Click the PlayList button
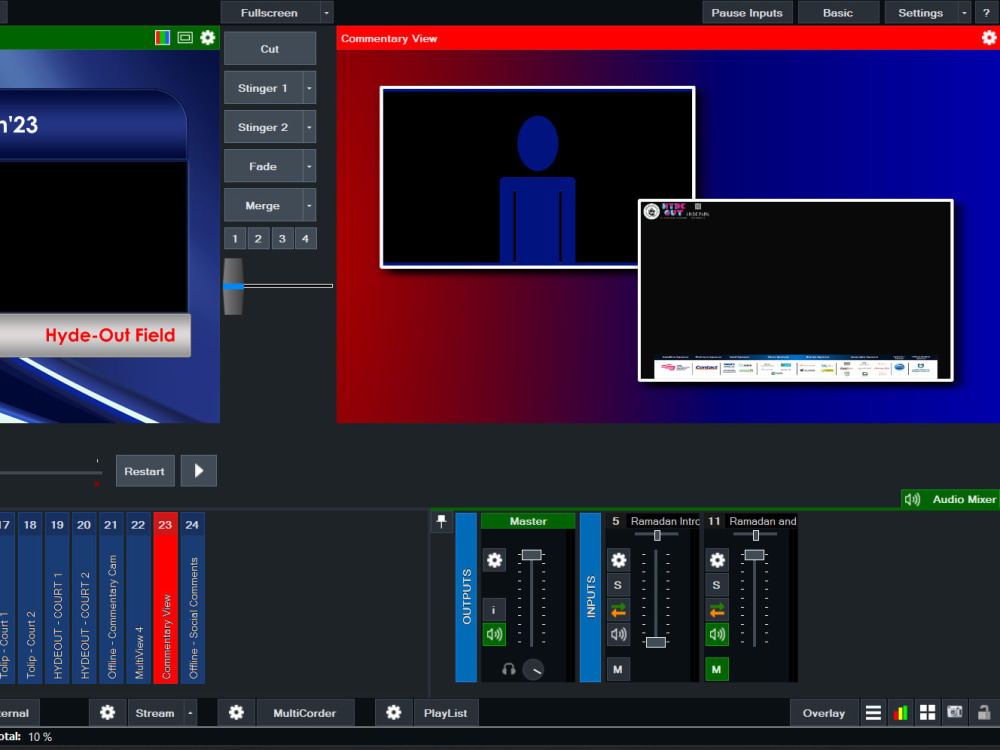This screenshot has width=1000, height=750. click(x=445, y=713)
